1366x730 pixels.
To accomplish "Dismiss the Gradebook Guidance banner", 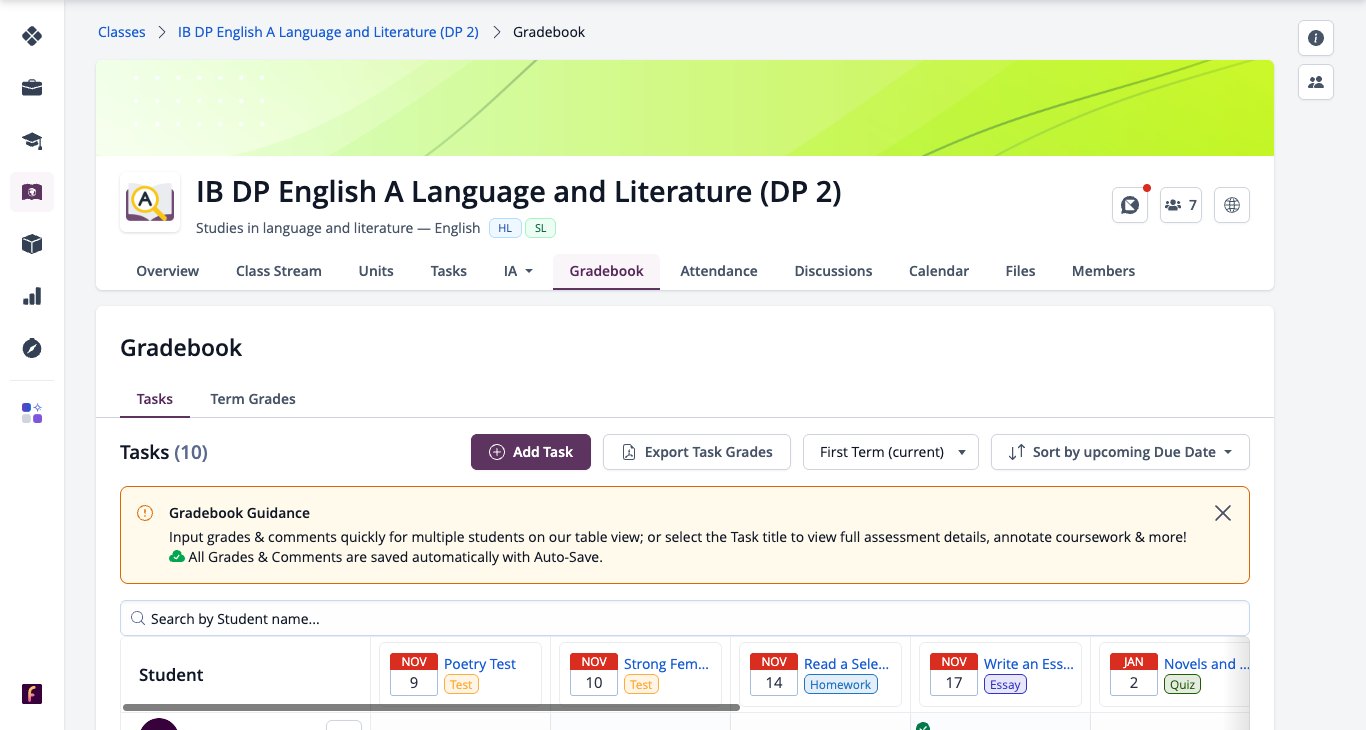I will 1222,513.
